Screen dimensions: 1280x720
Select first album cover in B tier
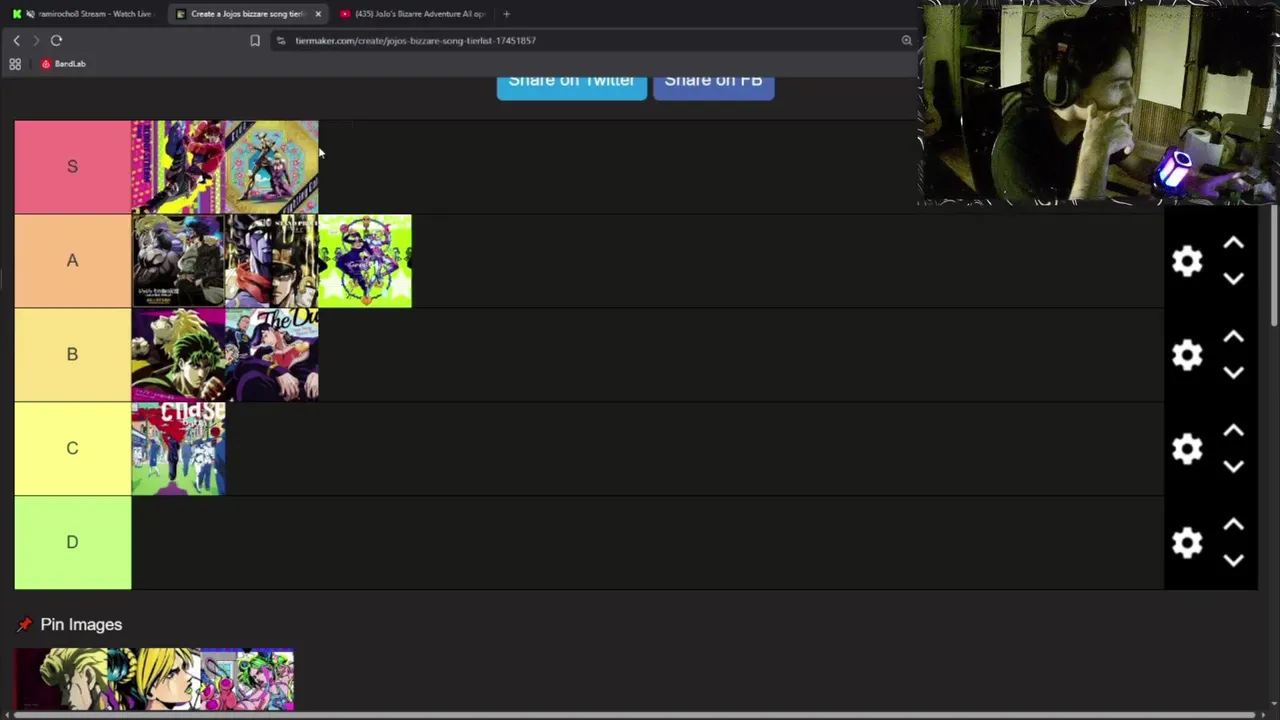coord(178,355)
